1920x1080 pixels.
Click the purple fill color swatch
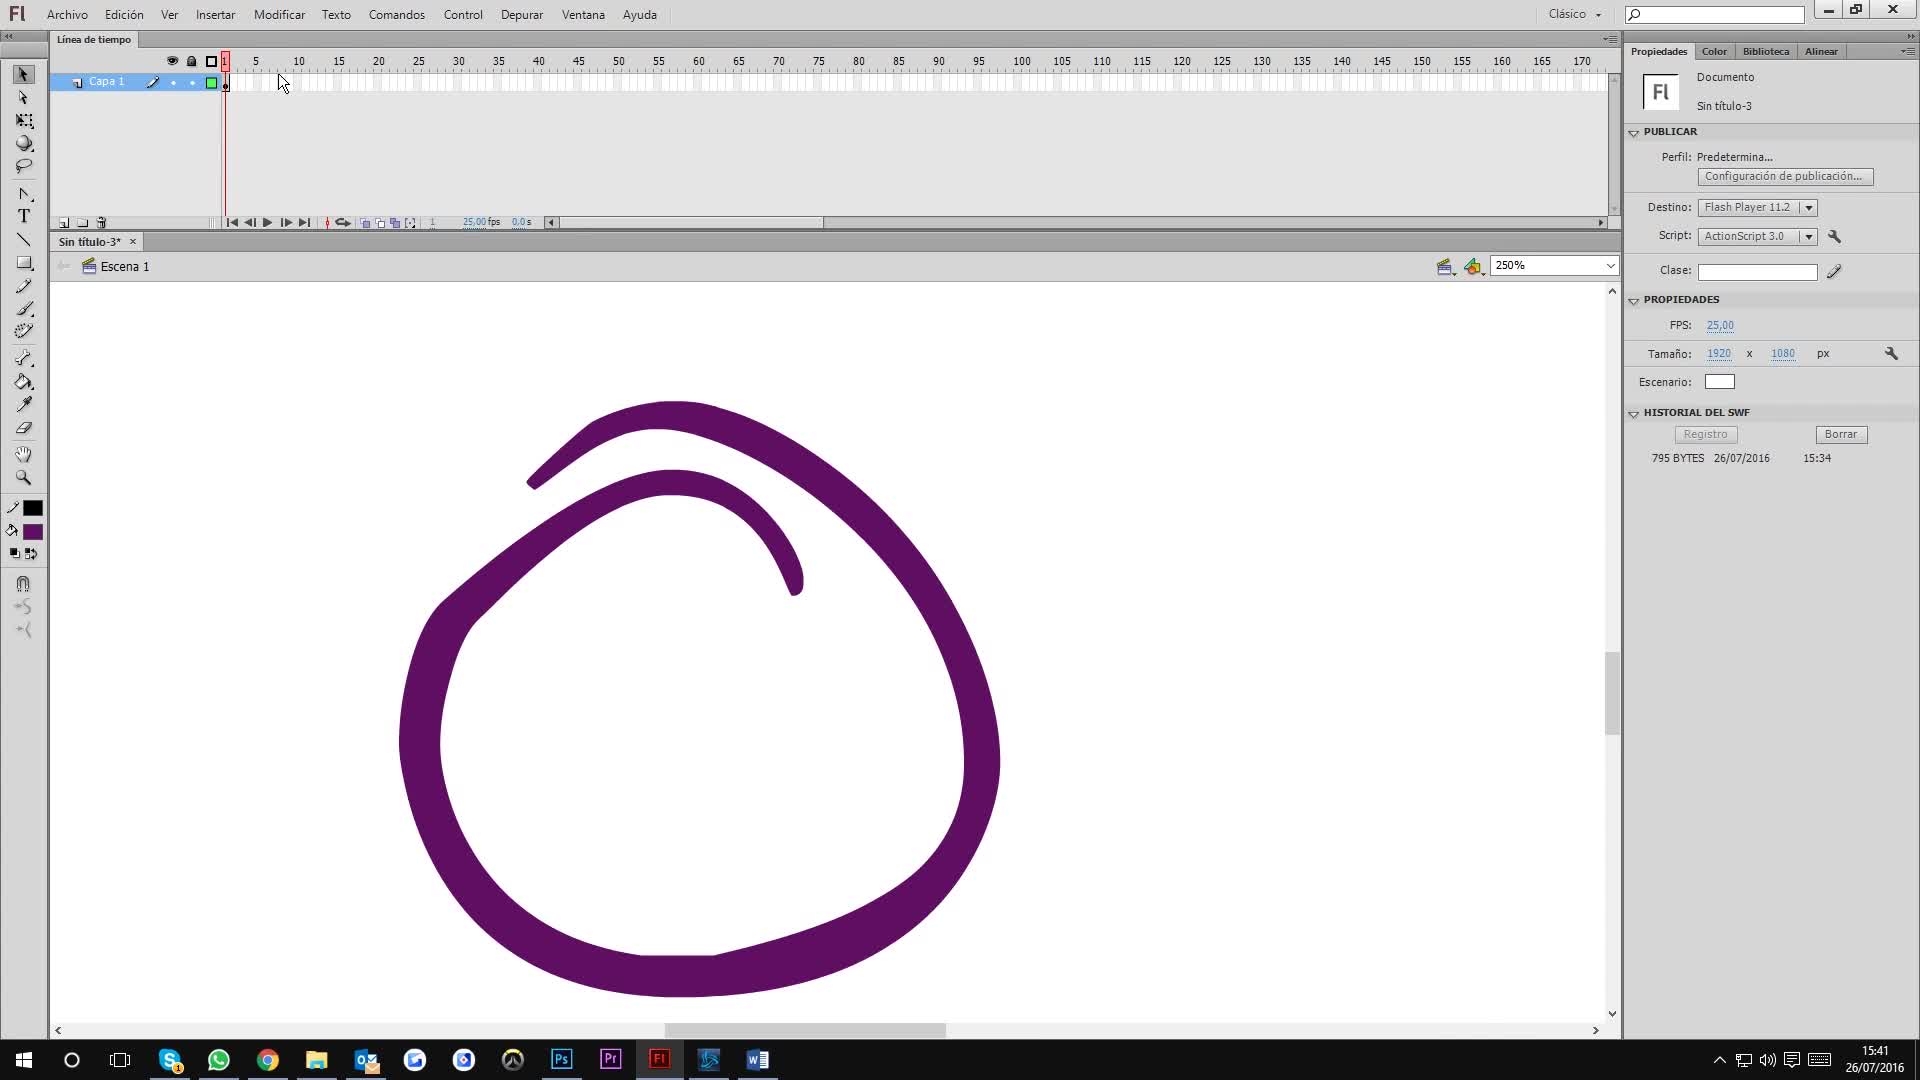[x=33, y=532]
